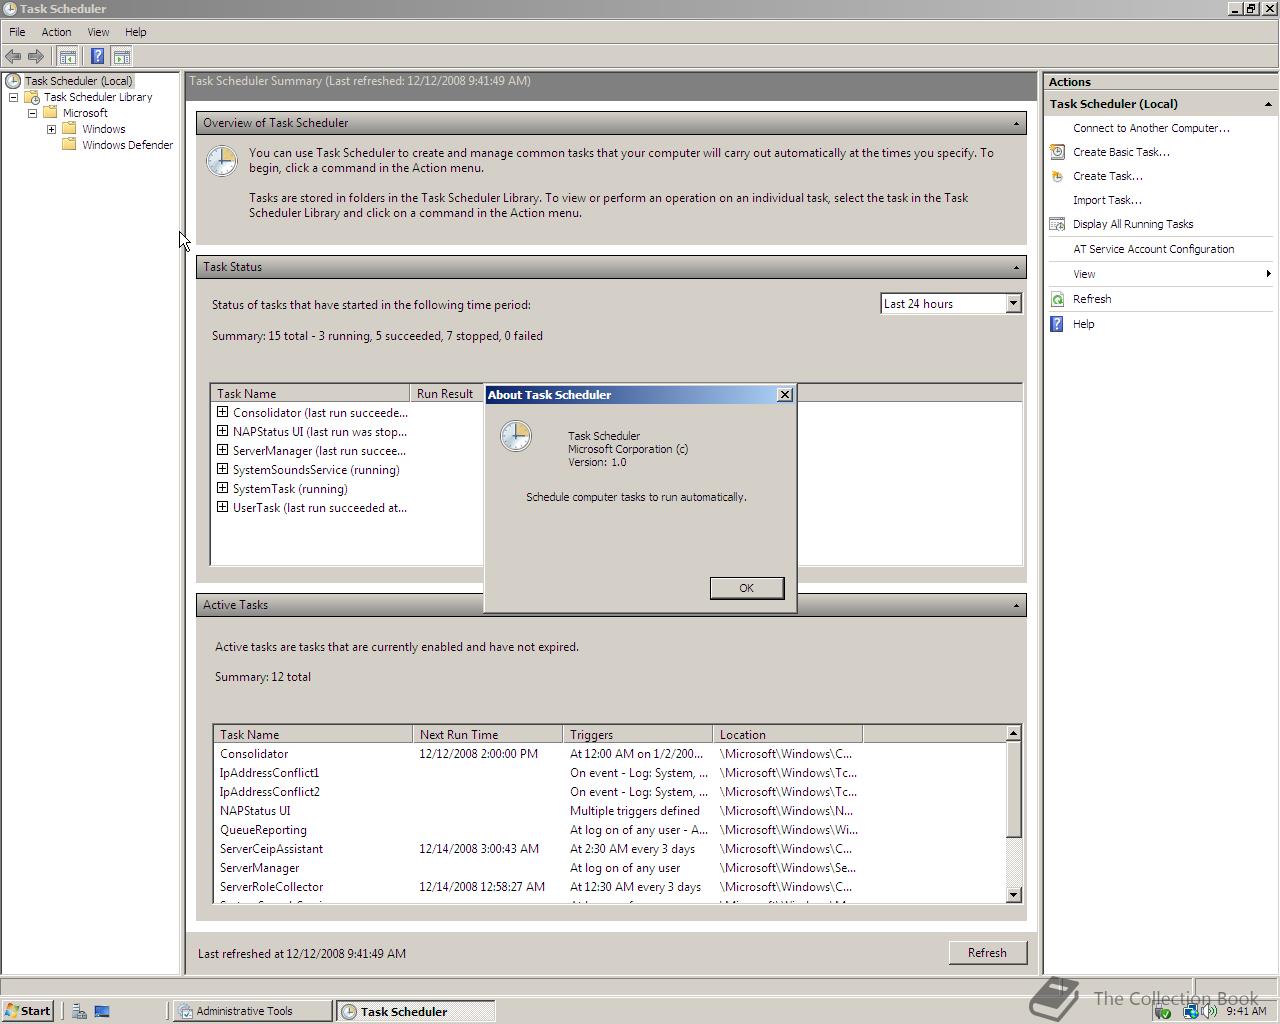
Task: Toggle the Show/Hide Console Tree toolbar icon
Action: 67,57
